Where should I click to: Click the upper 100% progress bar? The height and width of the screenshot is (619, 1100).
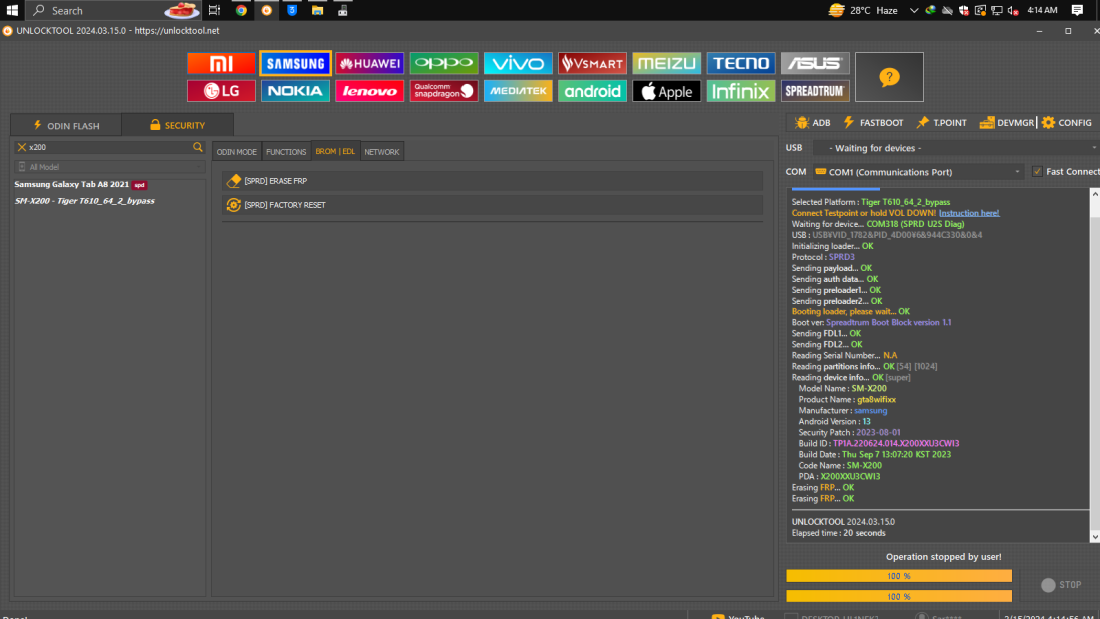click(899, 576)
